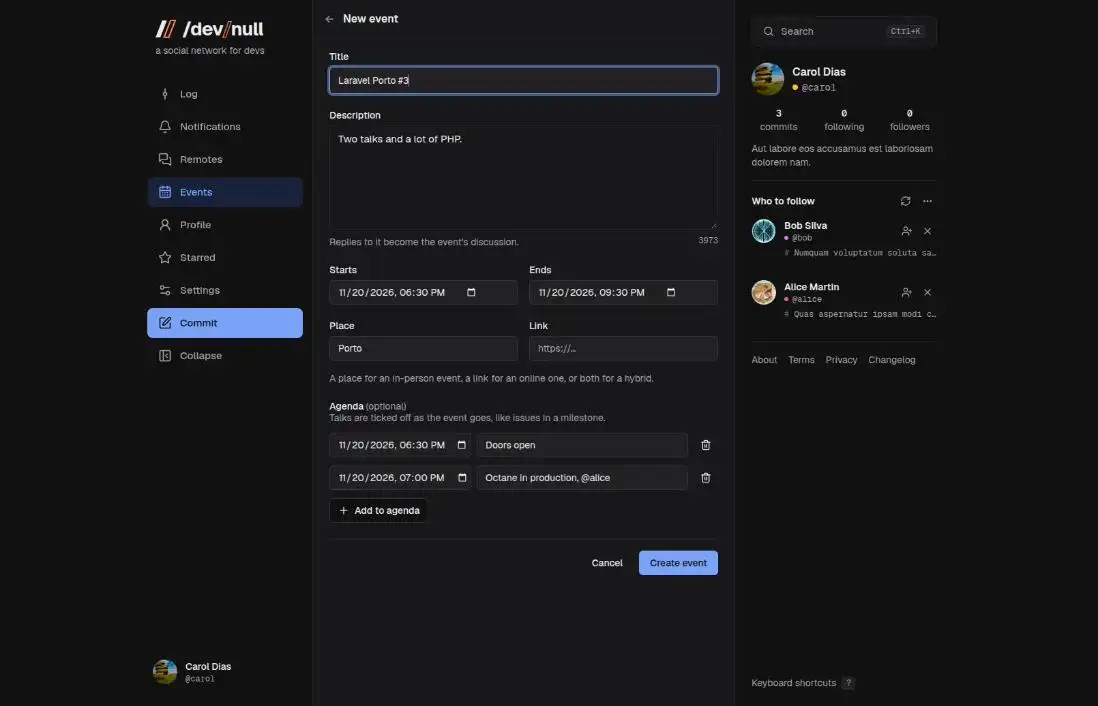Image resolution: width=1098 pixels, height=706 pixels.
Task: Open calendar for Doors open agenda time
Action: pos(461,445)
